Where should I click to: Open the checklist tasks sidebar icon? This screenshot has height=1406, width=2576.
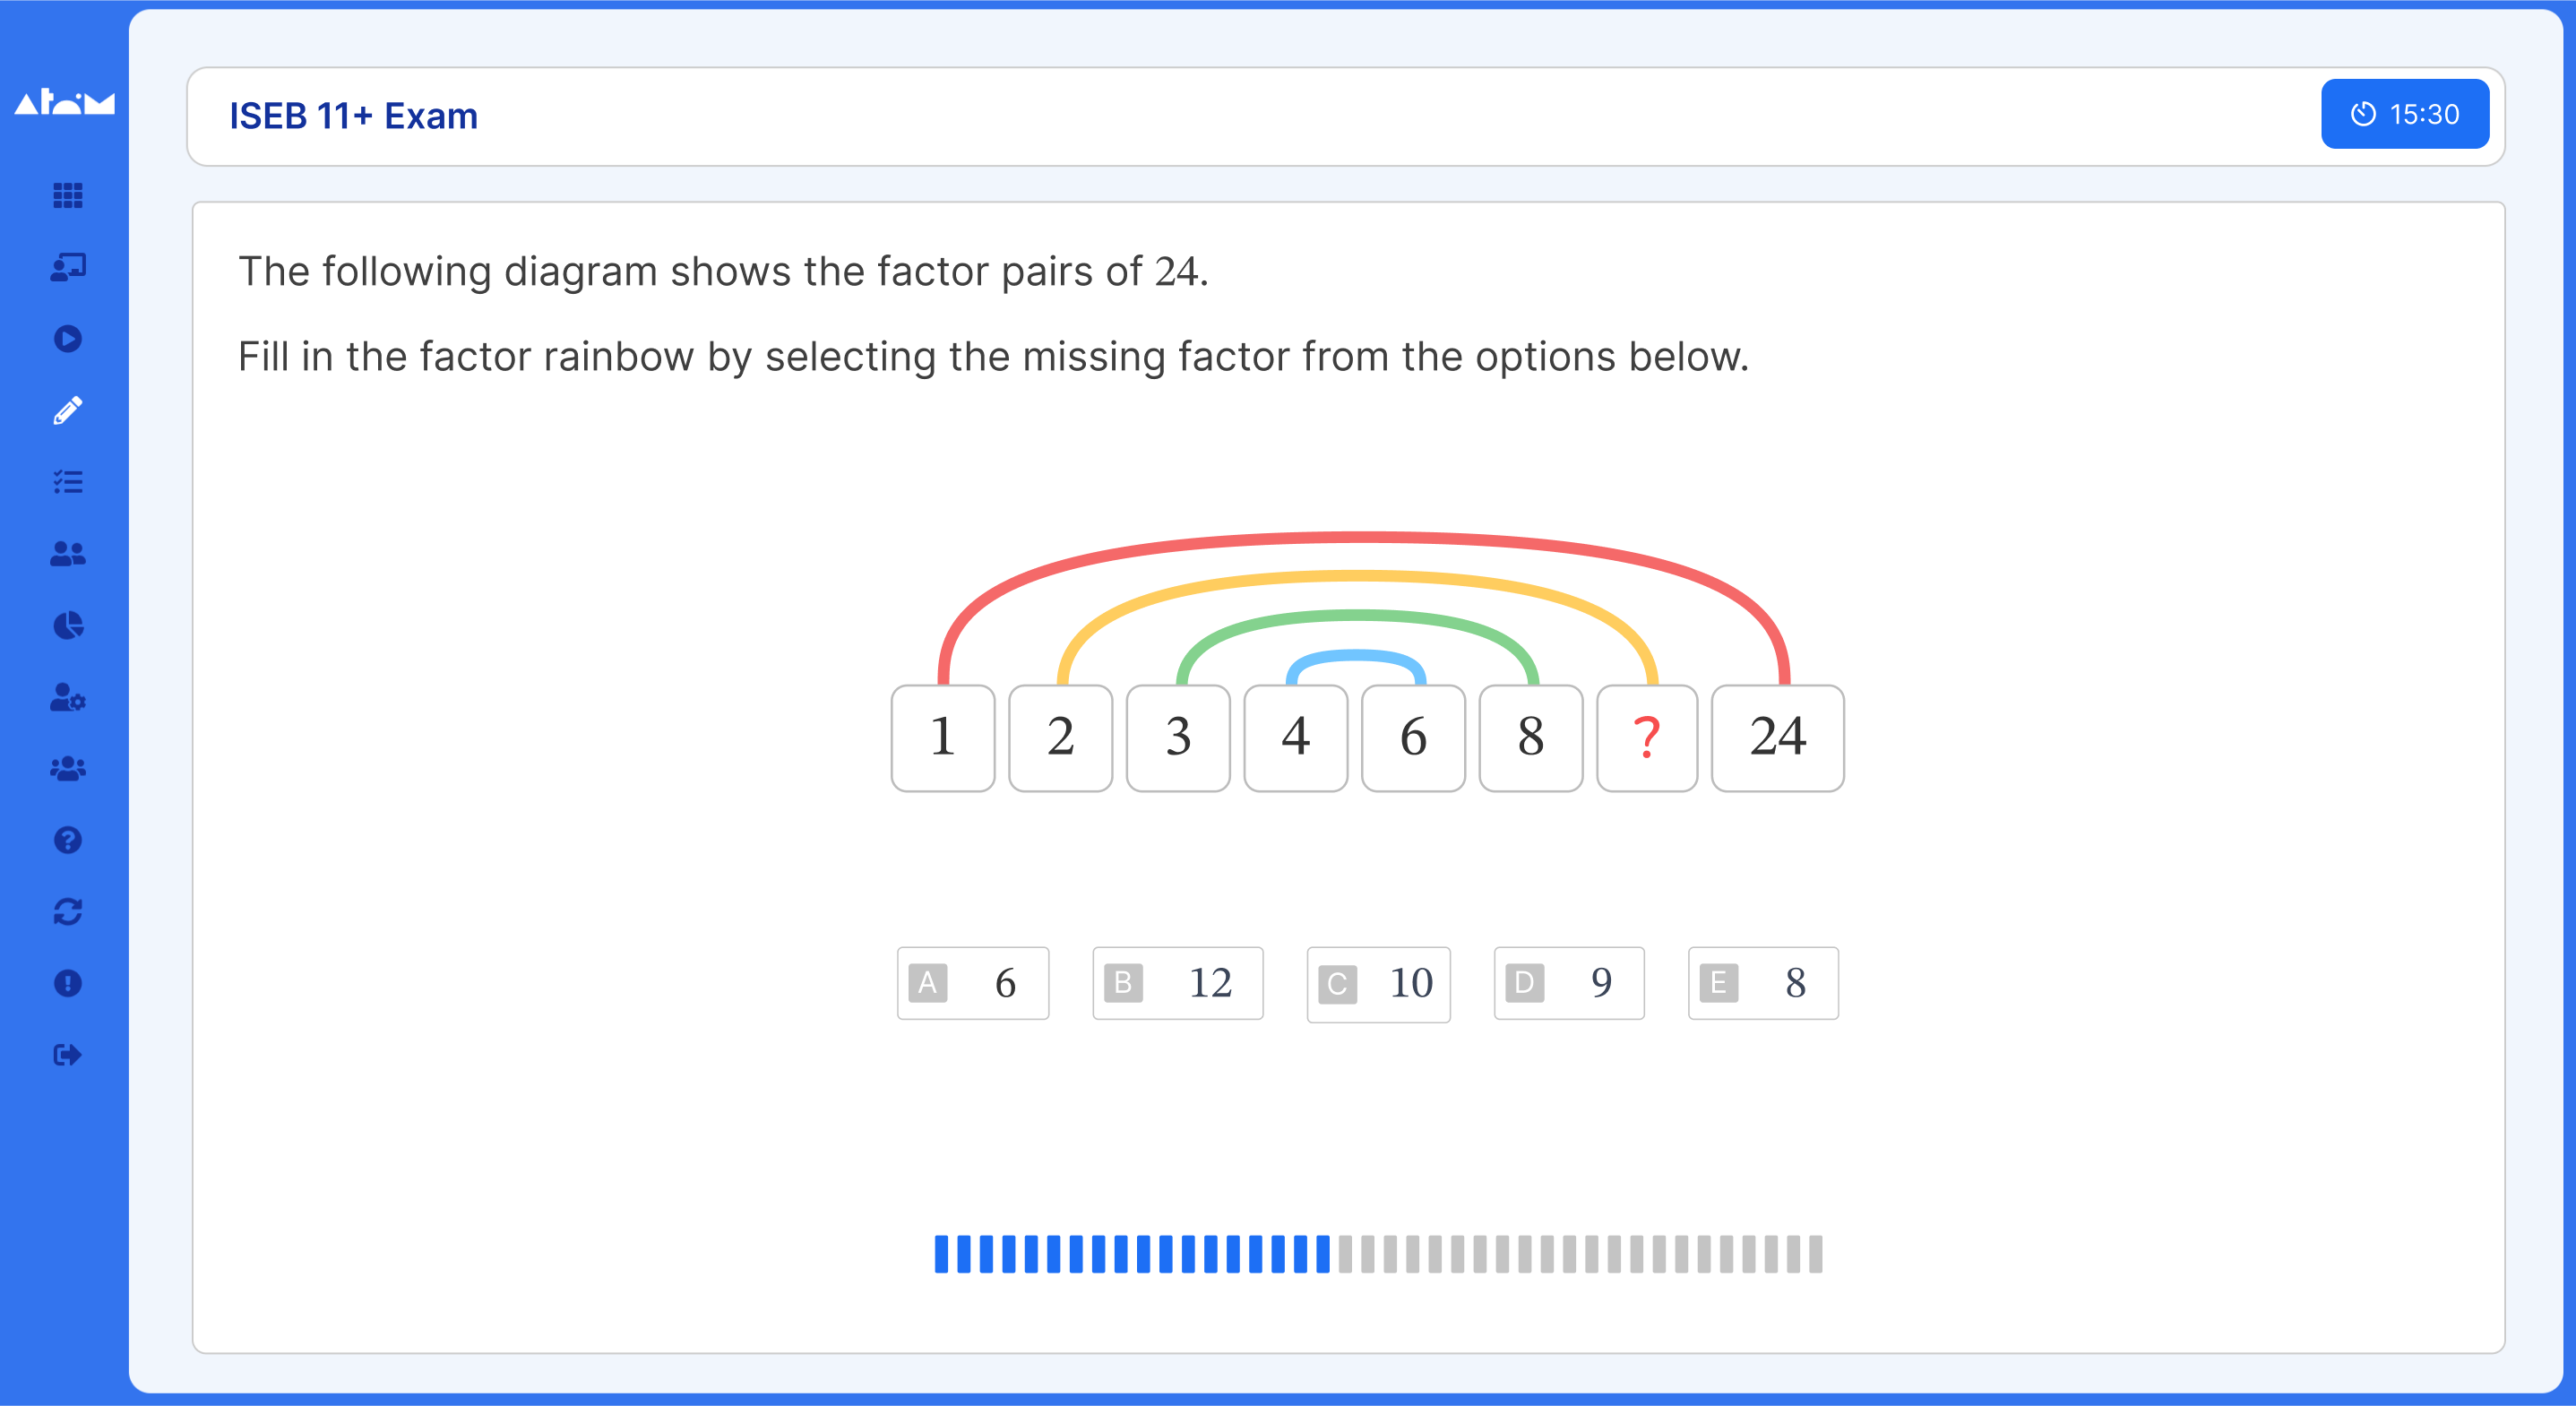pyautogui.click(x=67, y=482)
